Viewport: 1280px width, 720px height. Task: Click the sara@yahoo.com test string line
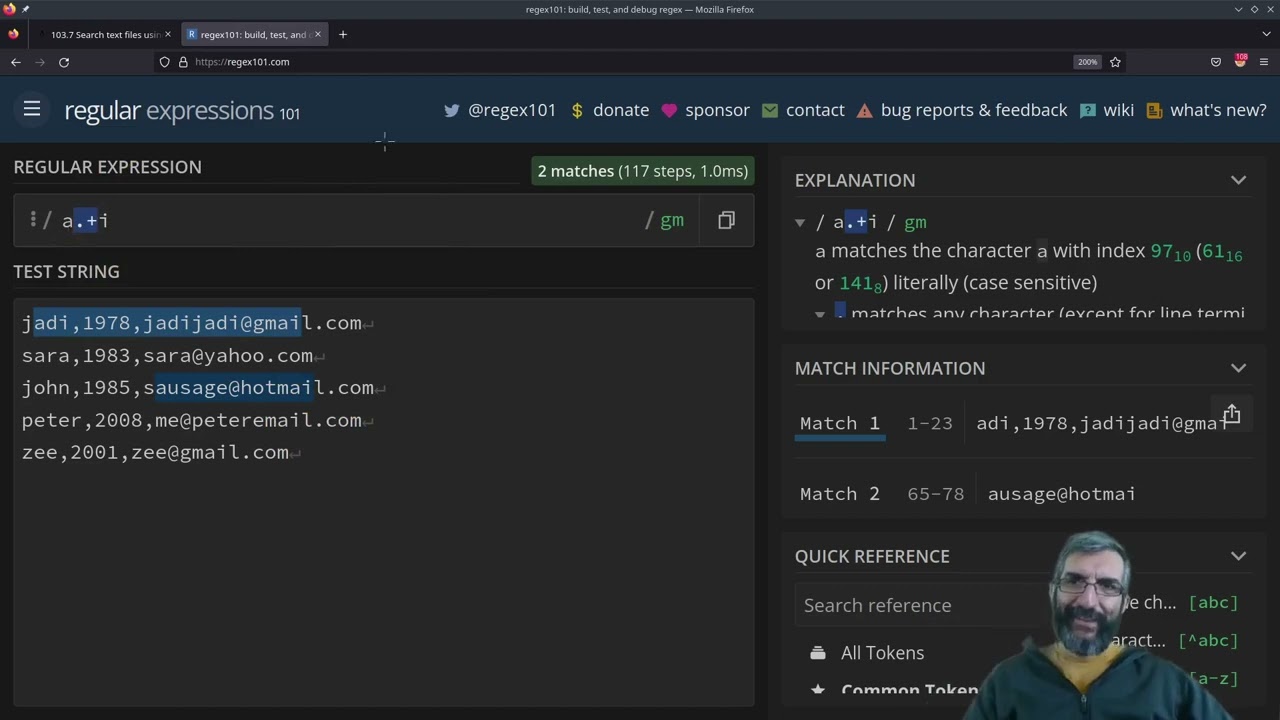[x=167, y=356]
